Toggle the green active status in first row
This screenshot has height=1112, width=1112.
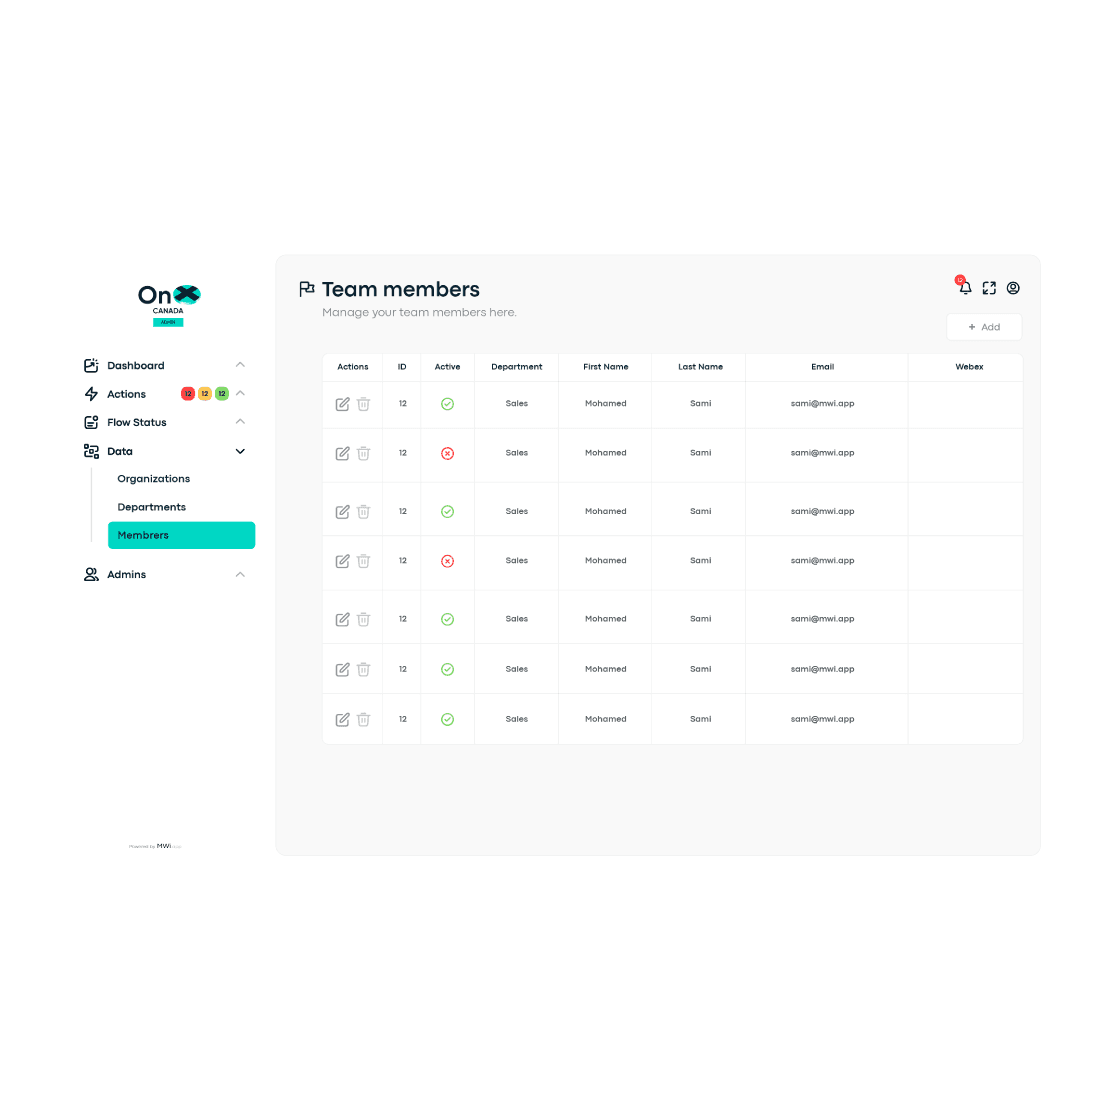coord(447,404)
